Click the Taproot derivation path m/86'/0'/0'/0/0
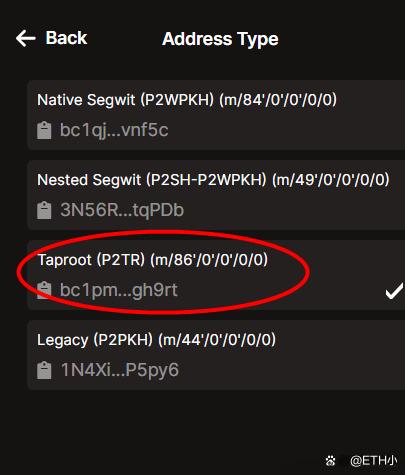The width and height of the screenshot is (405, 475). pyautogui.click(x=209, y=260)
